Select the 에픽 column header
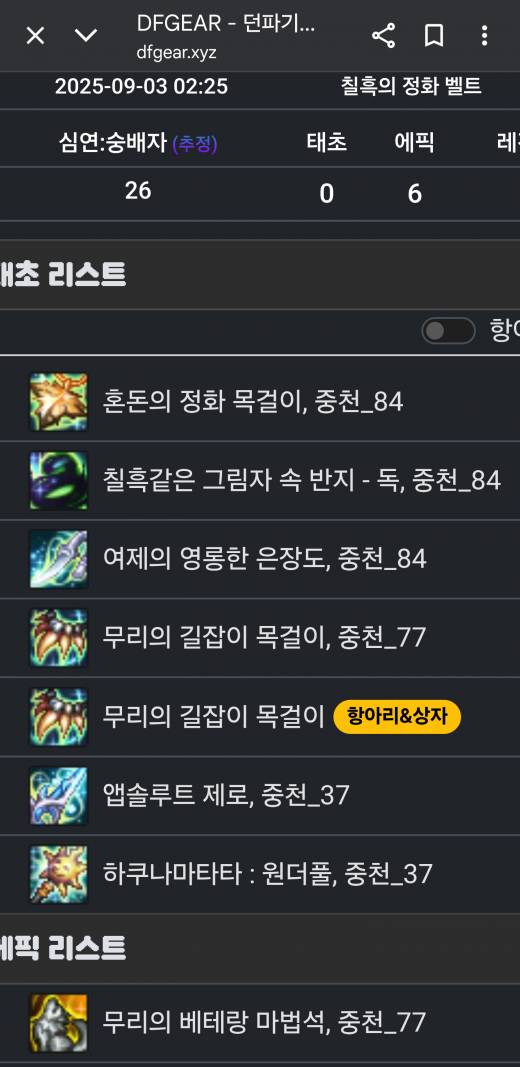520x1067 pixels. 415,143
